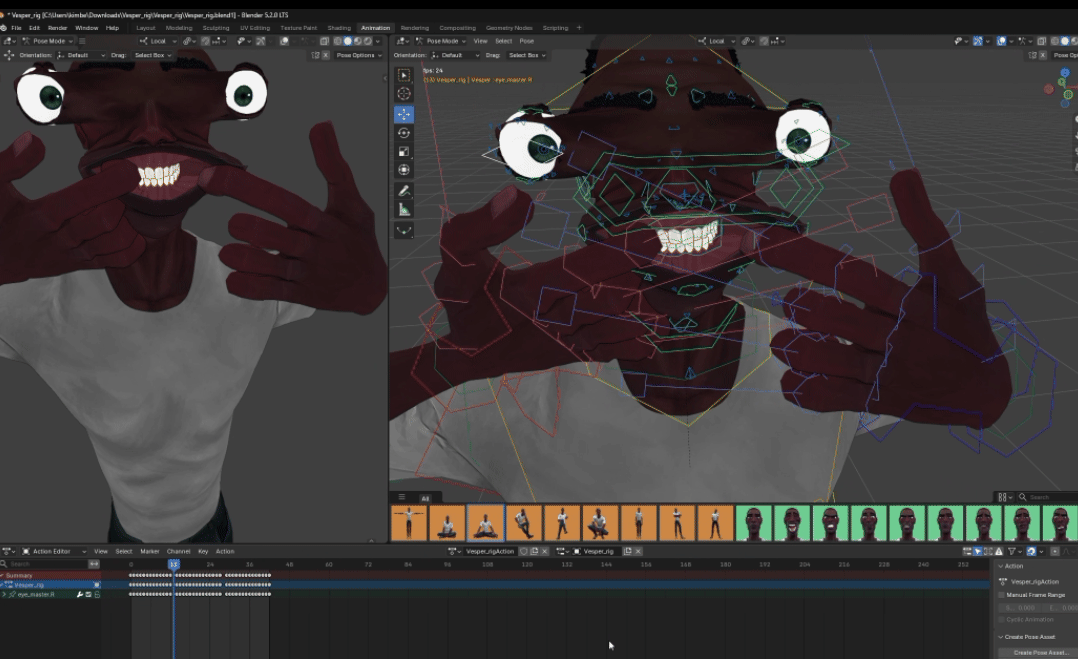Click the filter funnel icon in Action Editor

click(1012, 551)
